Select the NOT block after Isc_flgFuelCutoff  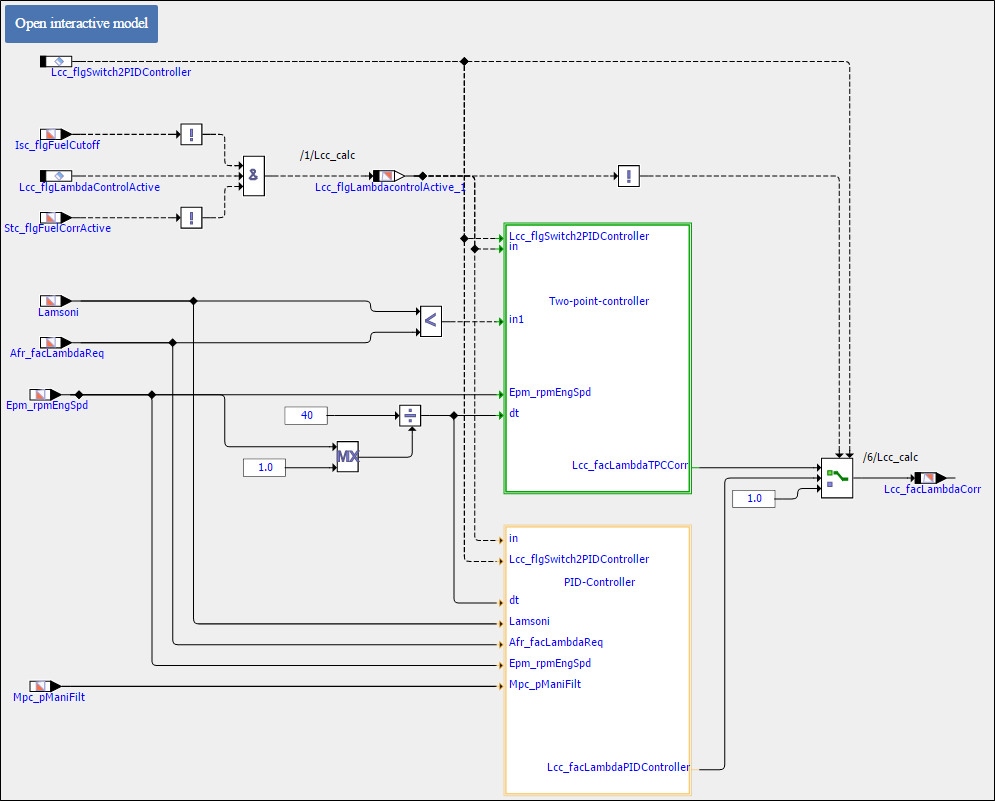tap(191, 134)
